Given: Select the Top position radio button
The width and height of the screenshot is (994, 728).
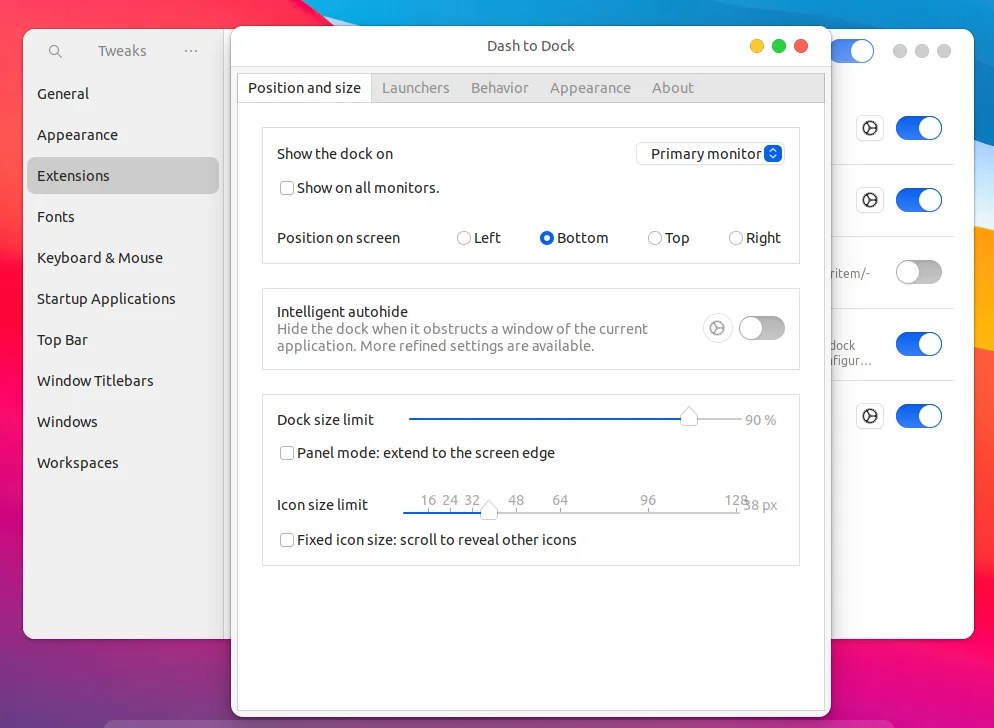Looking at the screenshot, I should 654,238.
